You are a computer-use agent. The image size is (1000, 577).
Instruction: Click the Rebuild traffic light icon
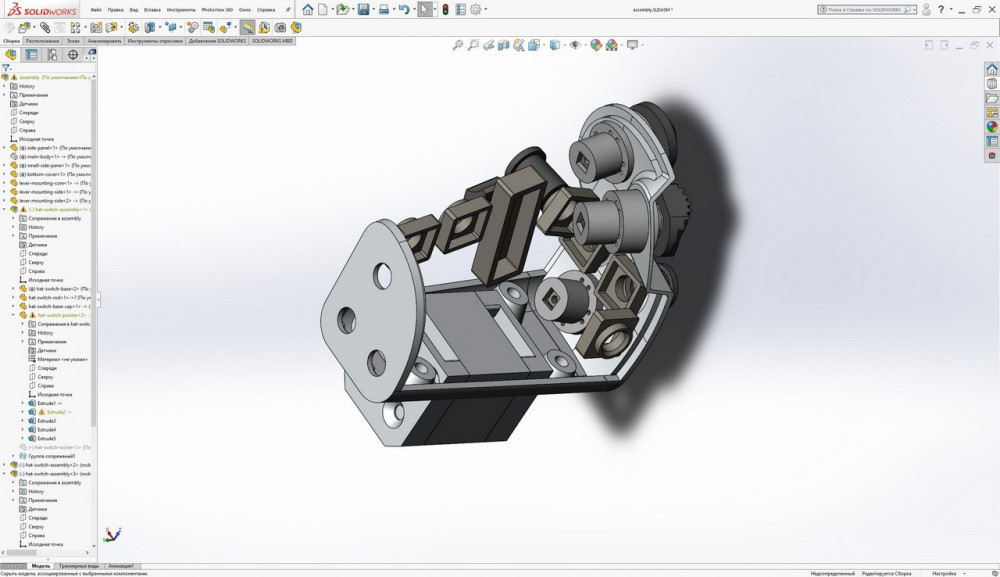446,9
